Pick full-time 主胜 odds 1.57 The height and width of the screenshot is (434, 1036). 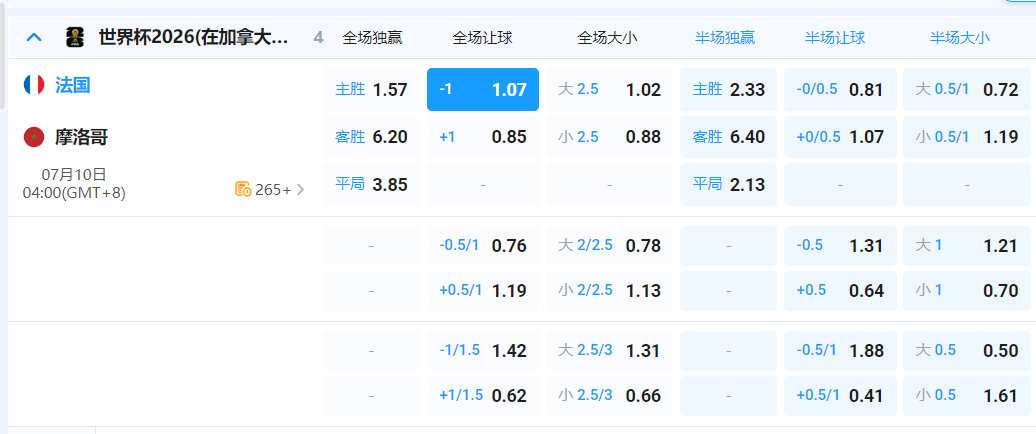coord(371,89)
